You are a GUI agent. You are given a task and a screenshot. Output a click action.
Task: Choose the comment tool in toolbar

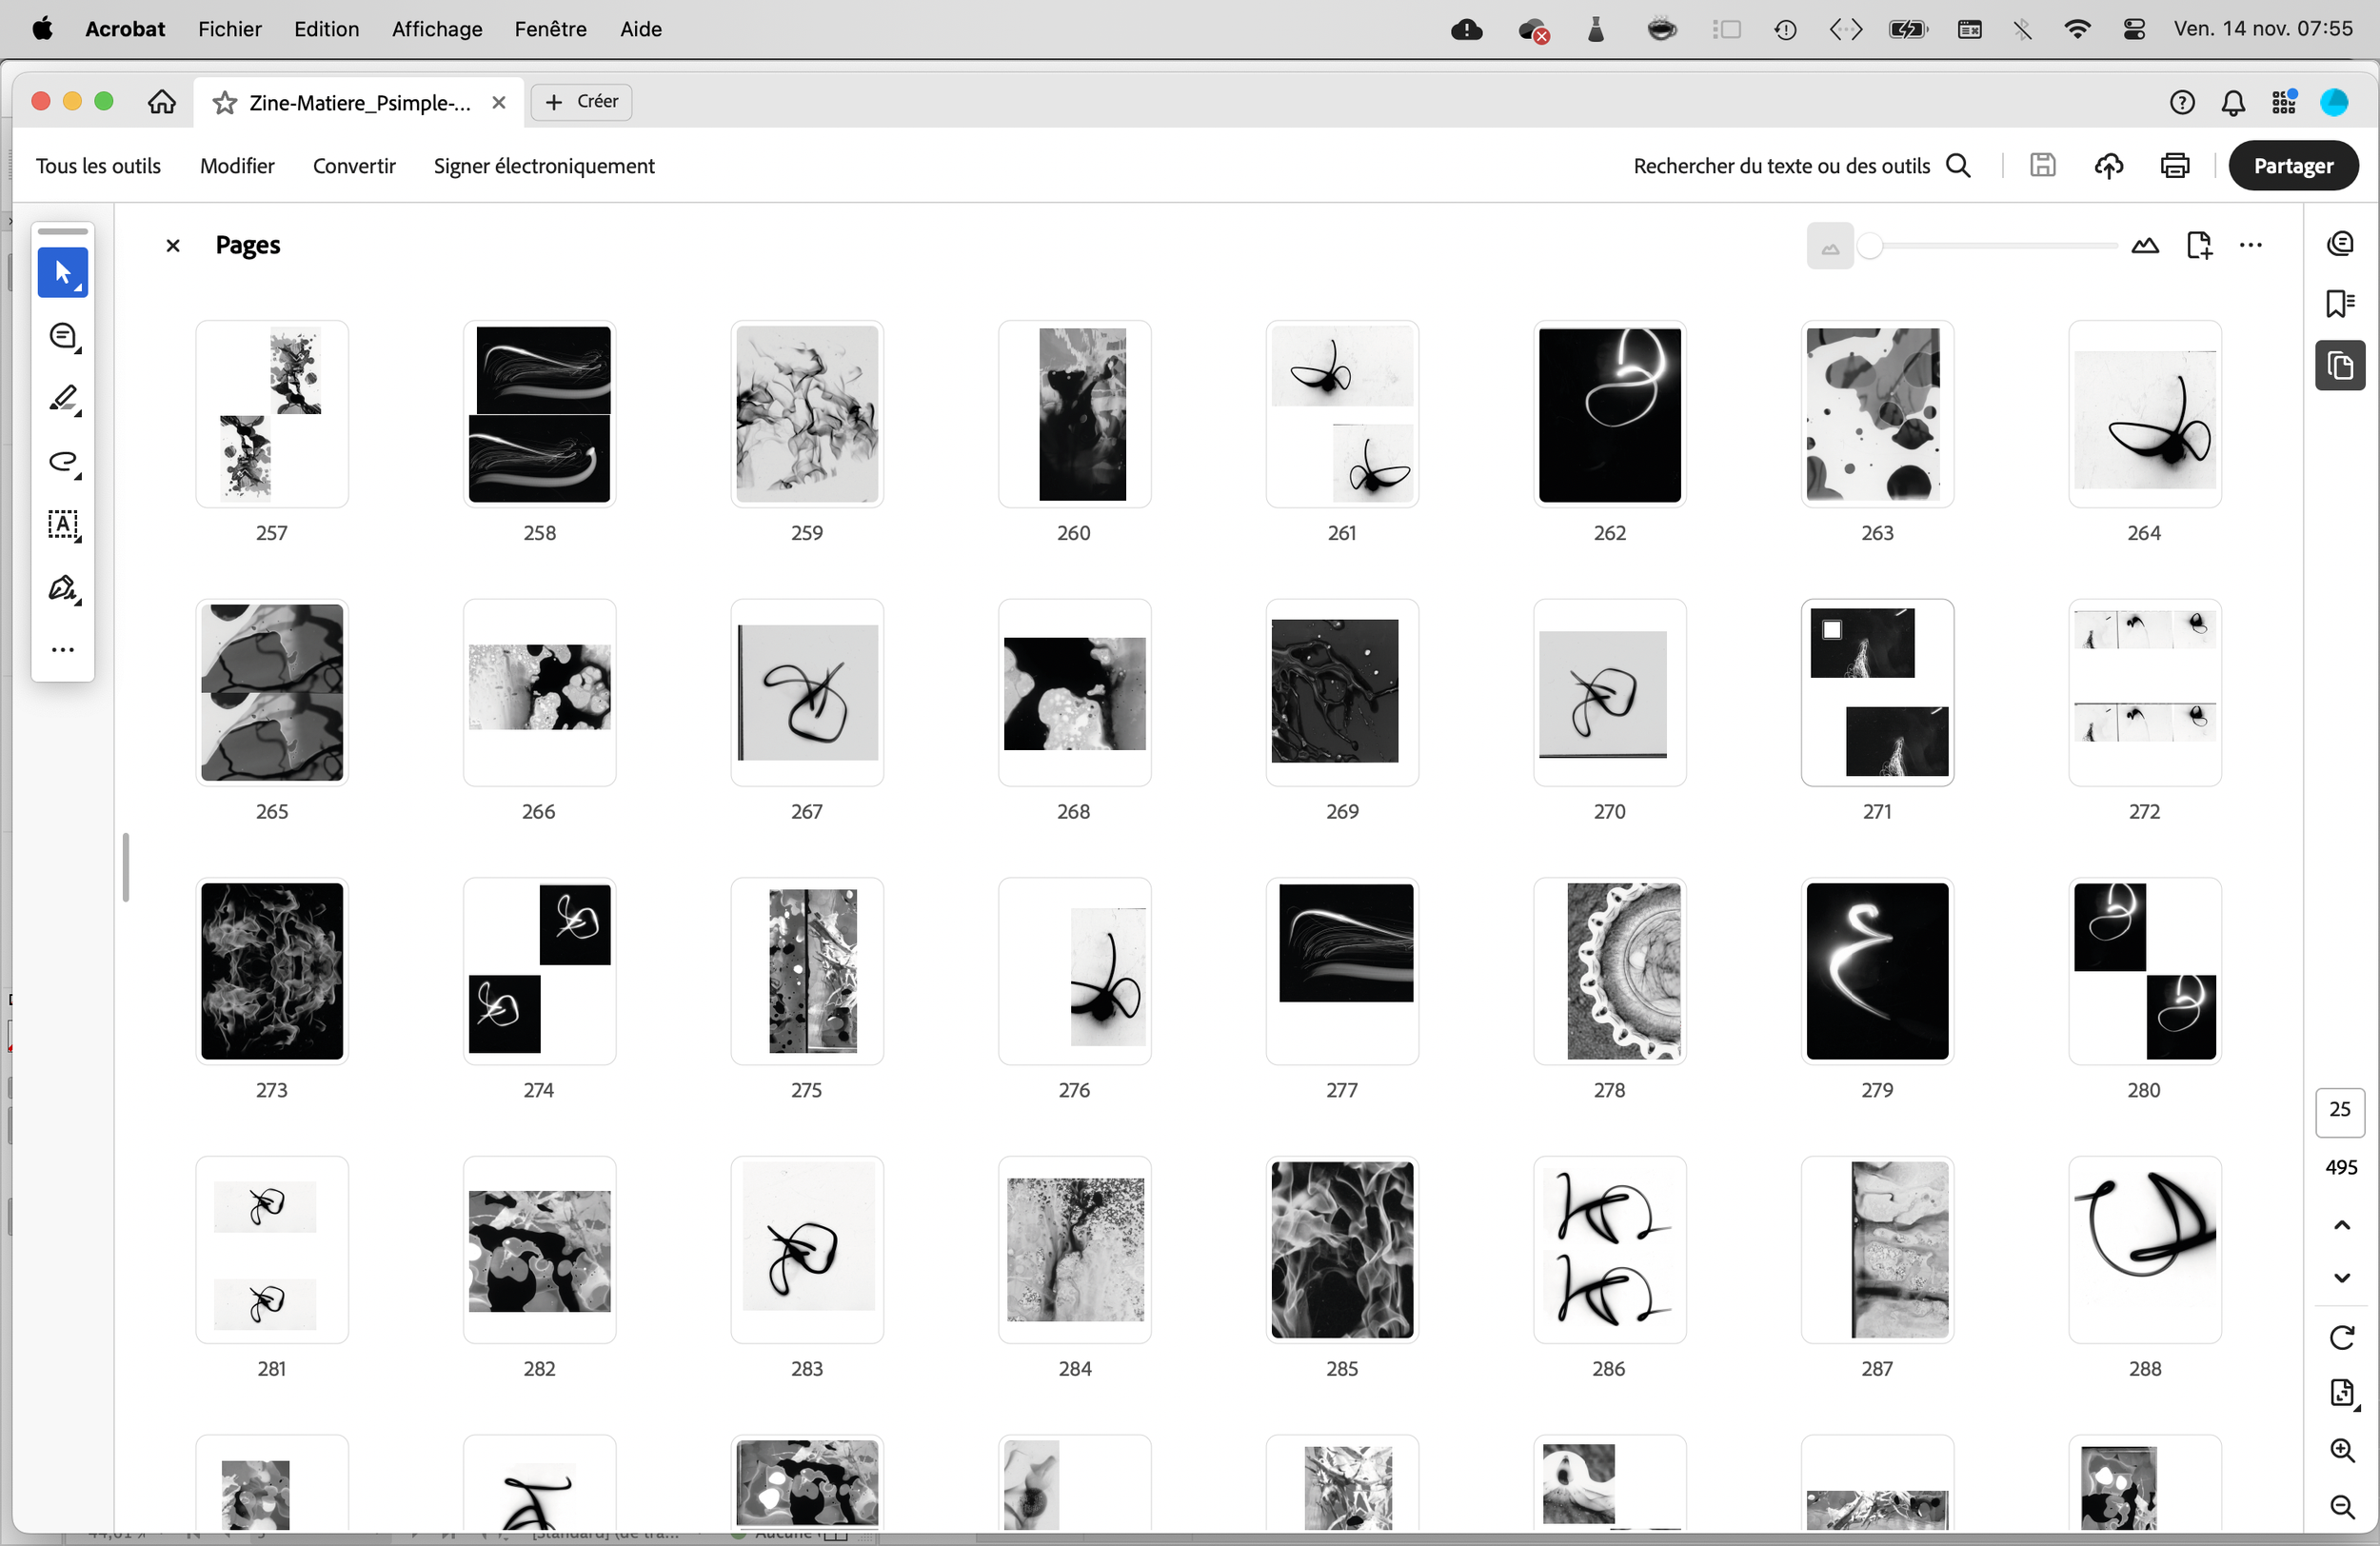(x=63, y=337)
